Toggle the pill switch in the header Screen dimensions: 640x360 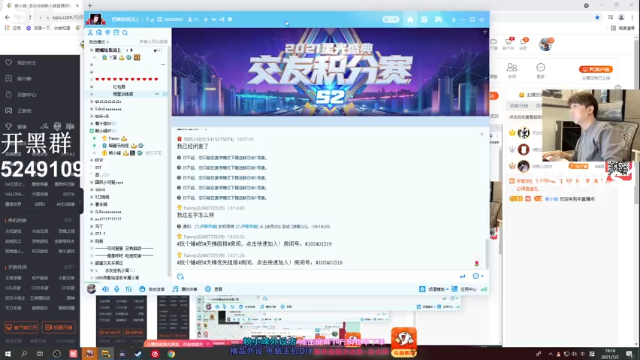point(391,20)
